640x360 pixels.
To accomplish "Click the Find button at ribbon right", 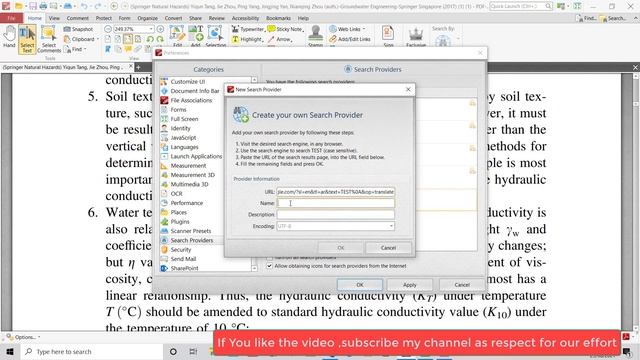I will pyautogui.click(x=586, y=18).
